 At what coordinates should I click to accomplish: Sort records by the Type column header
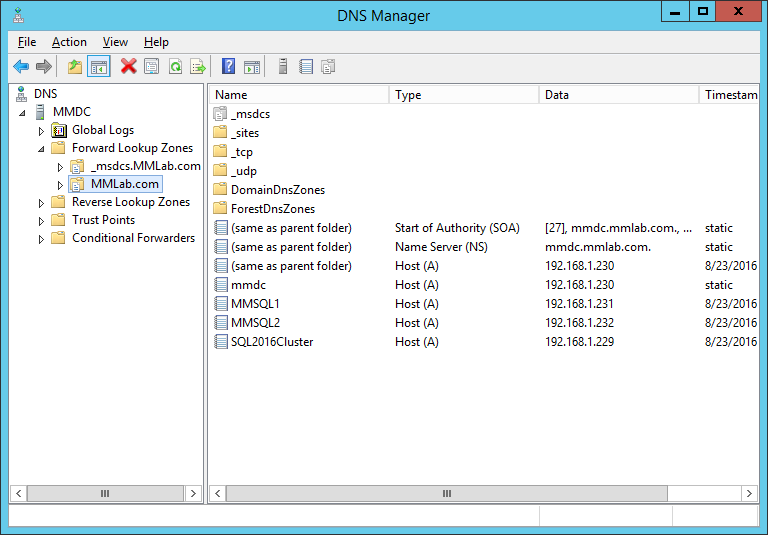coord(463,95)
